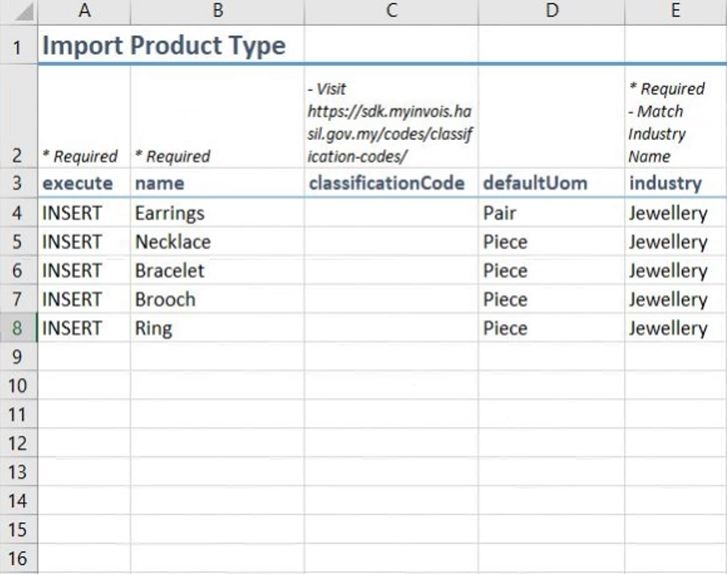The image size is (727, 574).
Task: Select 'Jewellery' cell in Ring row
Action: tap(676, 328)
